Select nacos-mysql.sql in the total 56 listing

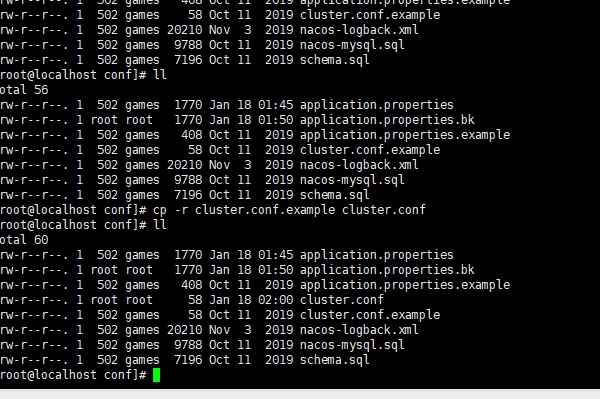point(352,180)
